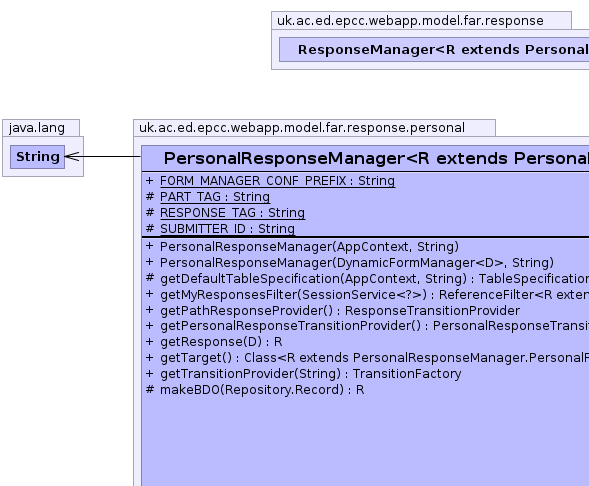Viewport: 589px width, 486px height.
Task: Select the RESPONSE_TAG : String field
Action: [225, 213]
